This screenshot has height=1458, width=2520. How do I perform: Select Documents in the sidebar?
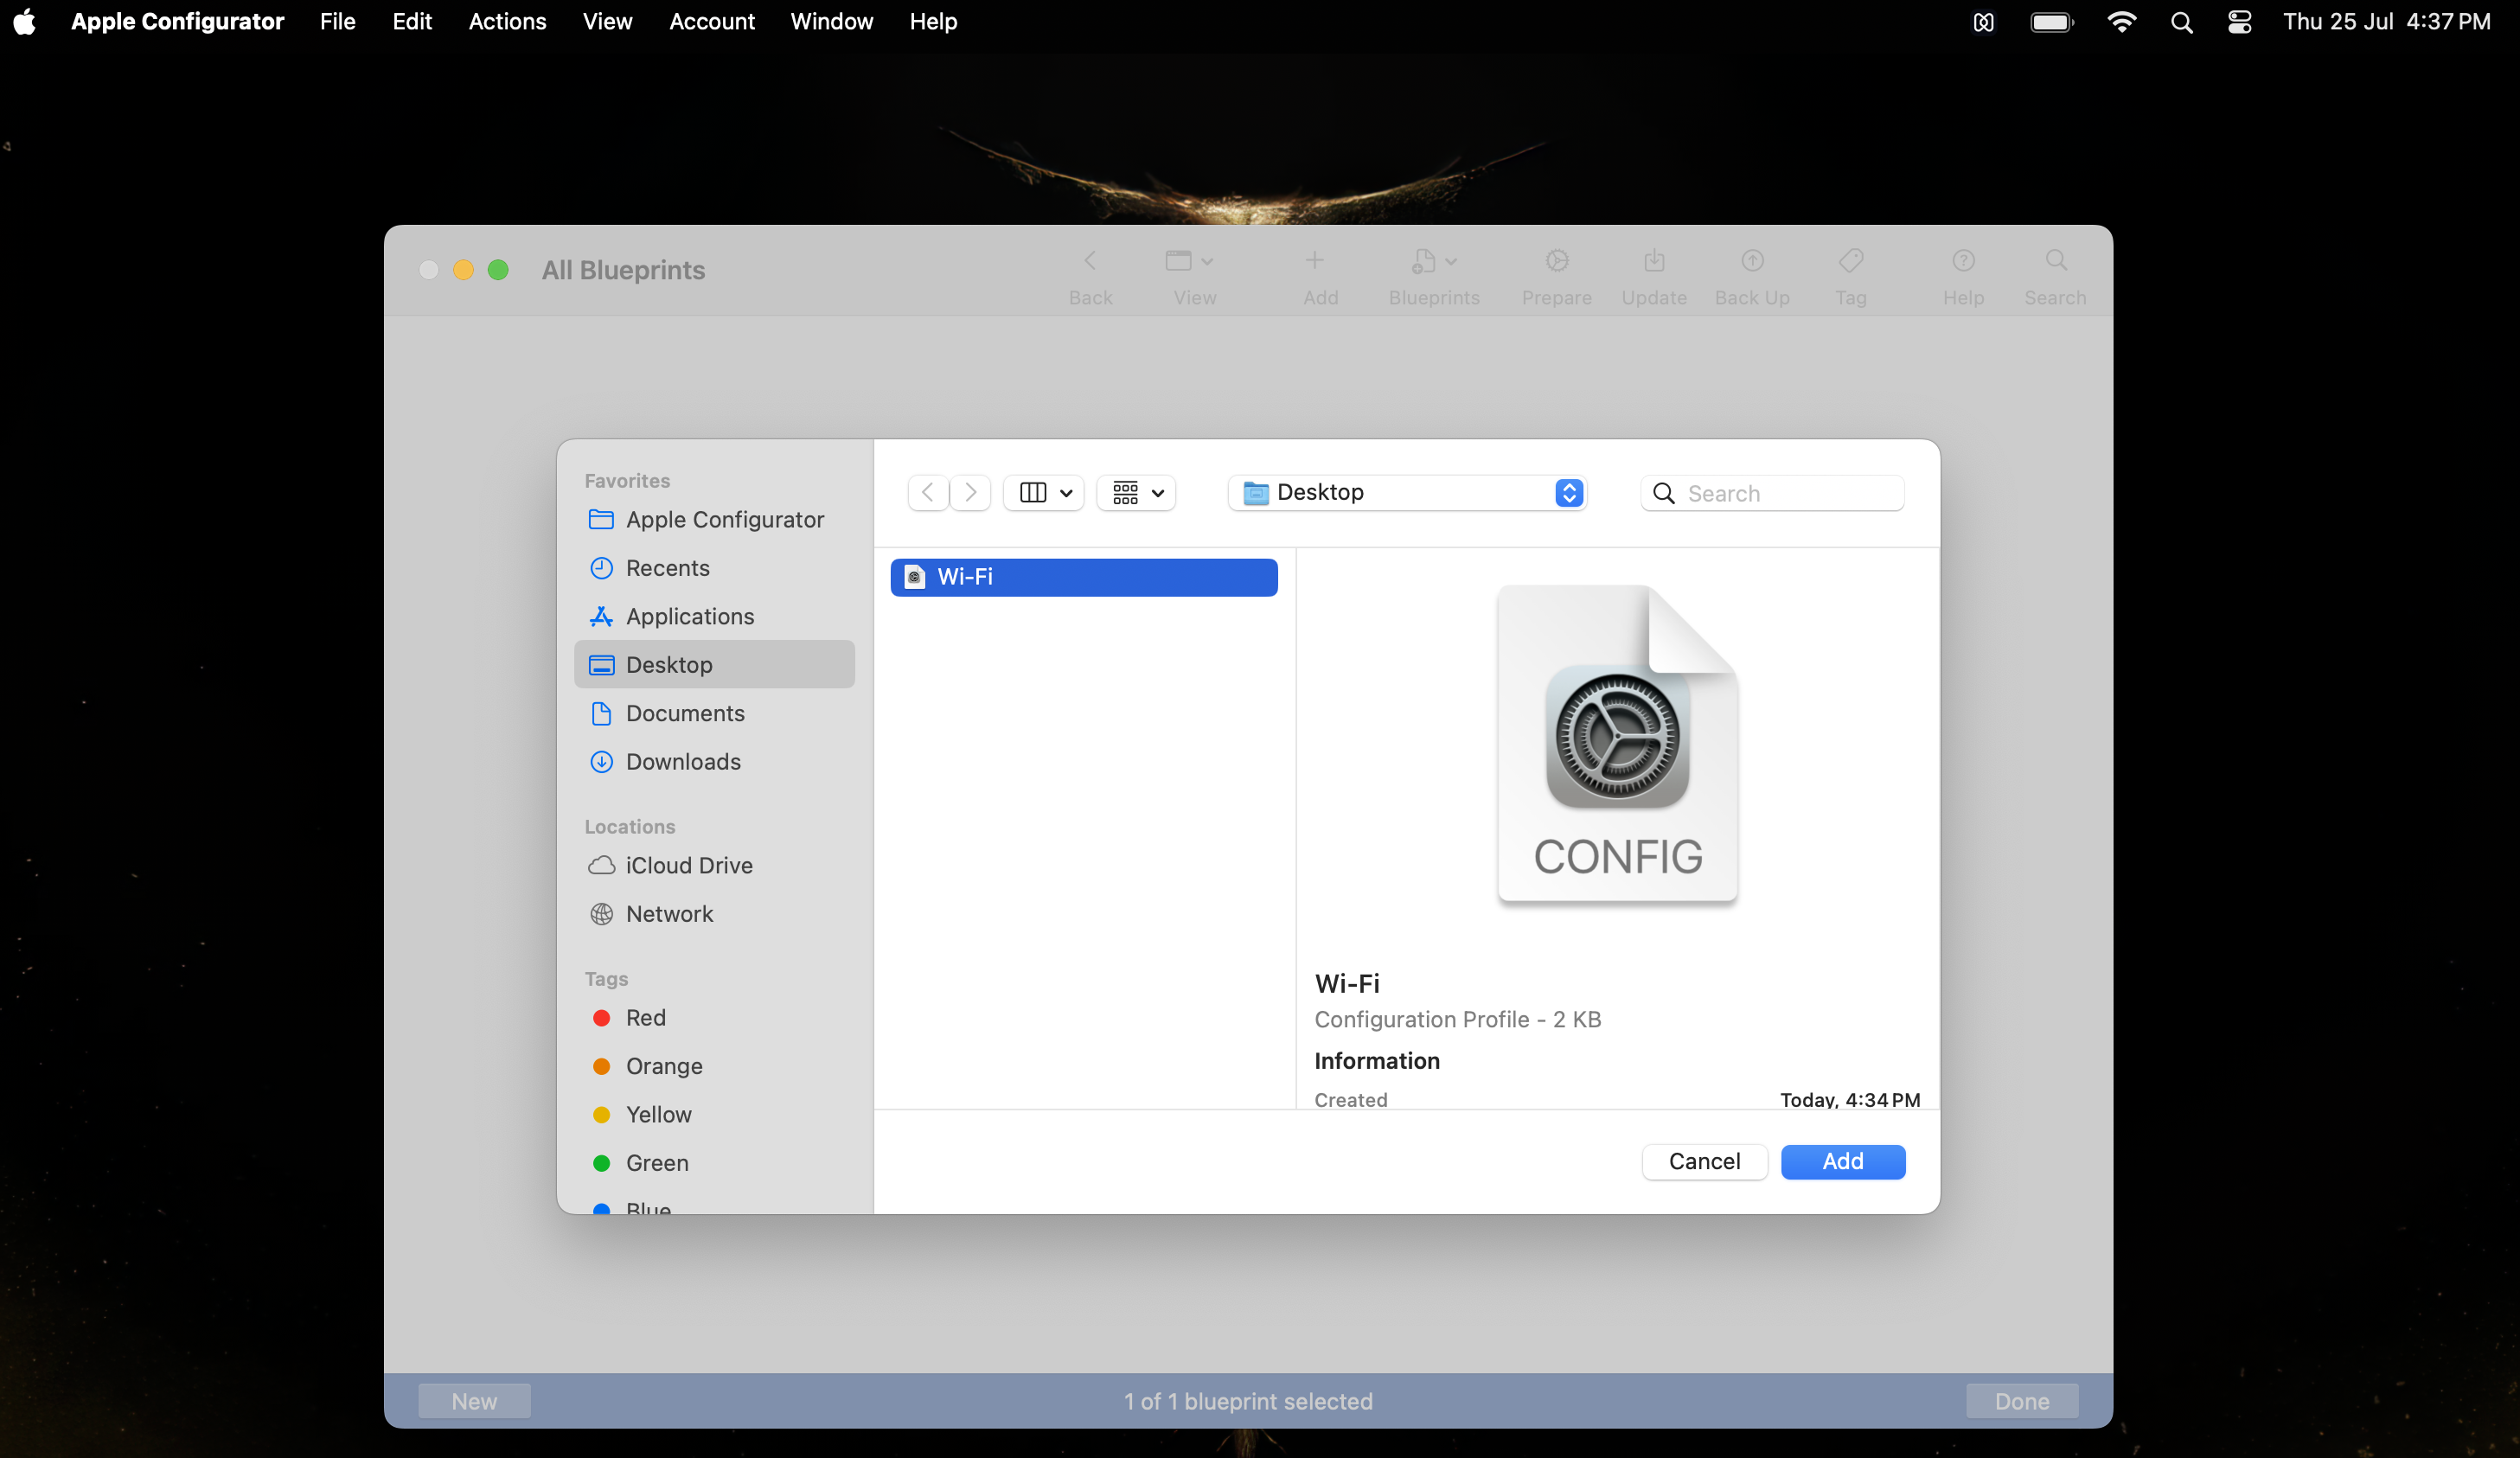pos(714,714)
